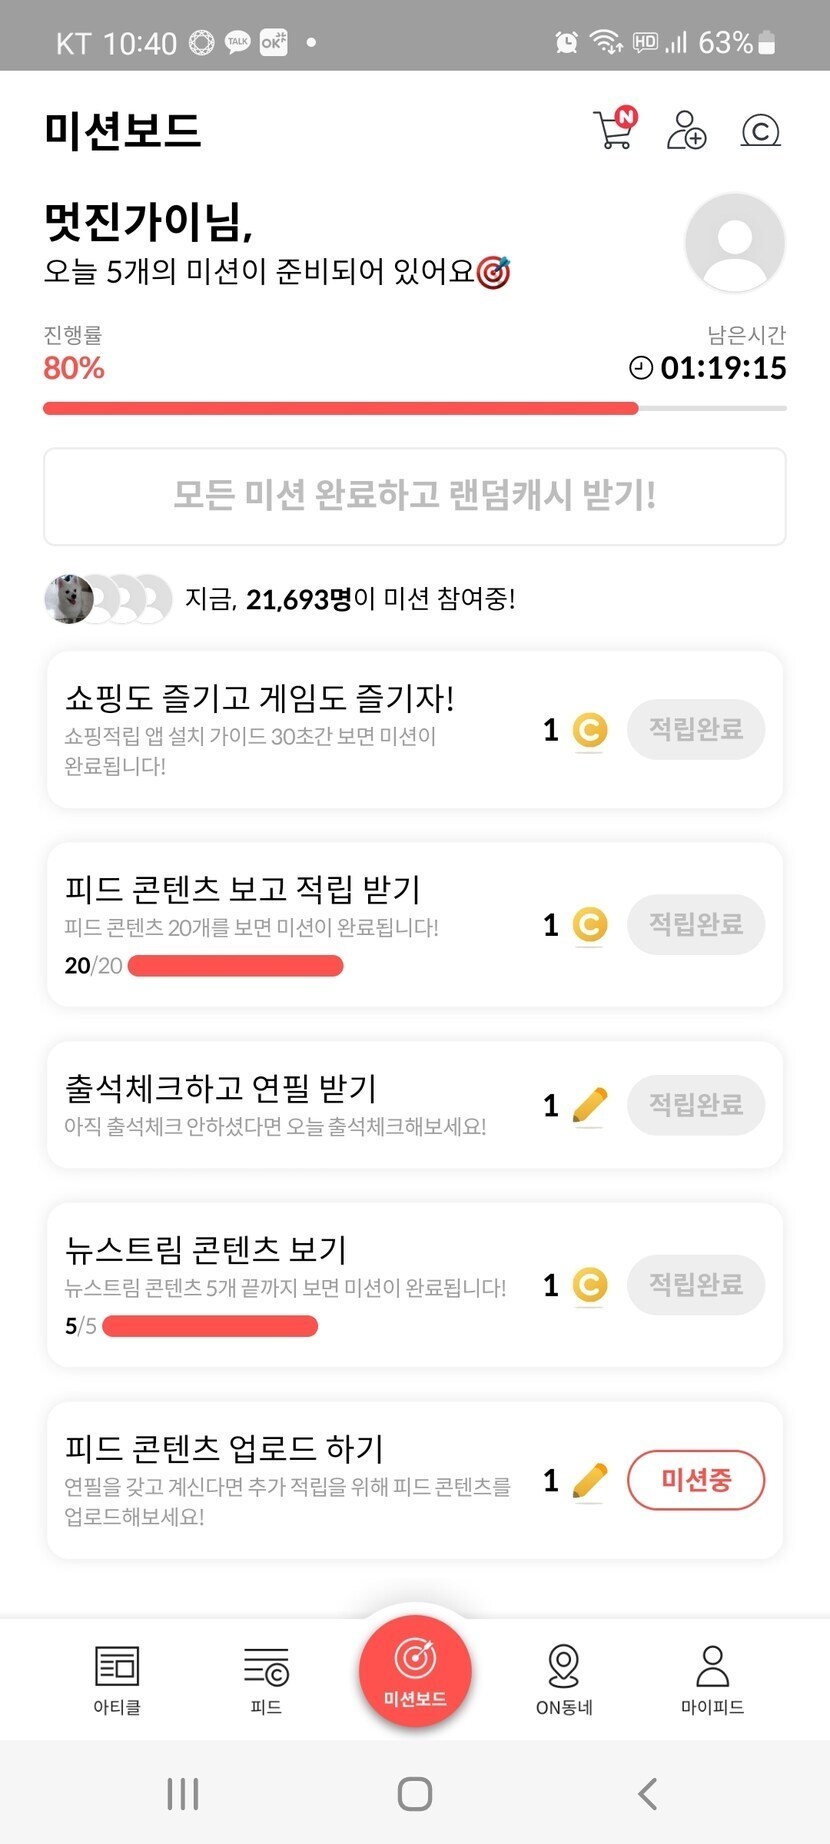Tap the participant avatars next to 21,693명
Screen dimensions: 830x1844
pos(108,599)
